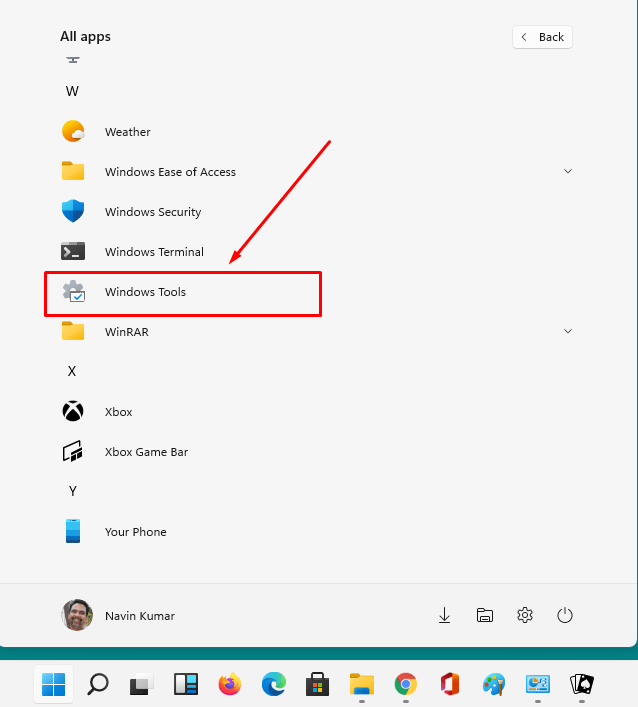The height and width of the screenshot is (707, 638).
Task: Click the Navin Kumar account name
Action: pos(140,615)
